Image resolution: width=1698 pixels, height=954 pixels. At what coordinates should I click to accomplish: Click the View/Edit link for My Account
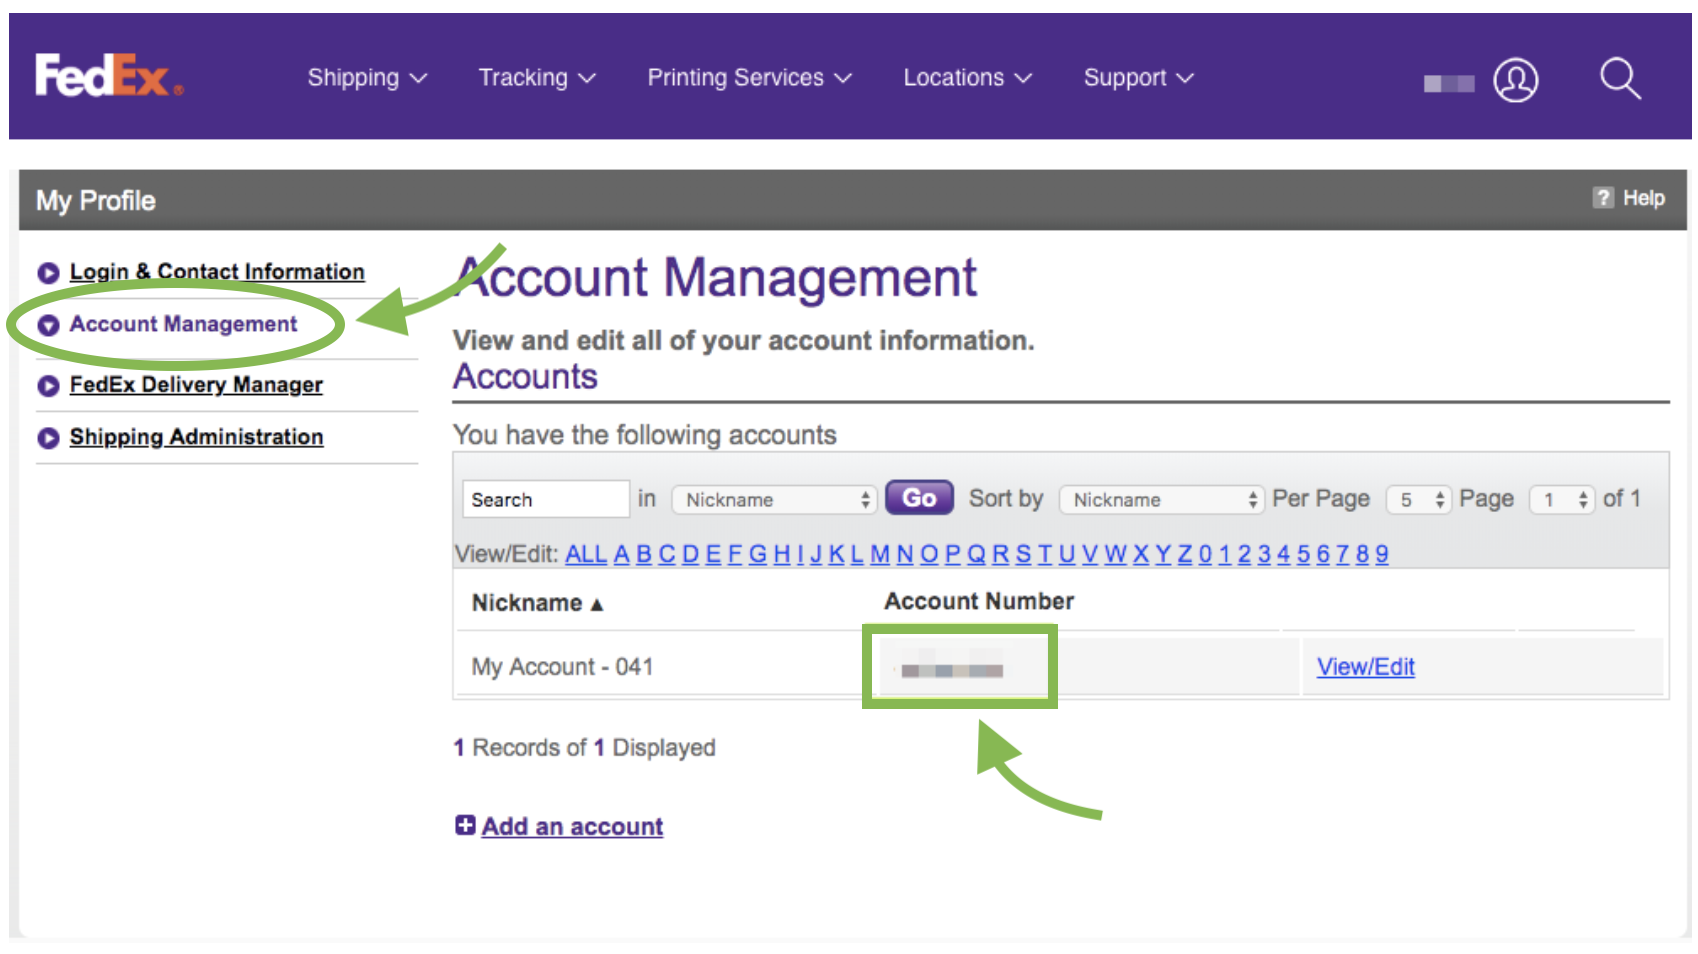point(1365,667)
